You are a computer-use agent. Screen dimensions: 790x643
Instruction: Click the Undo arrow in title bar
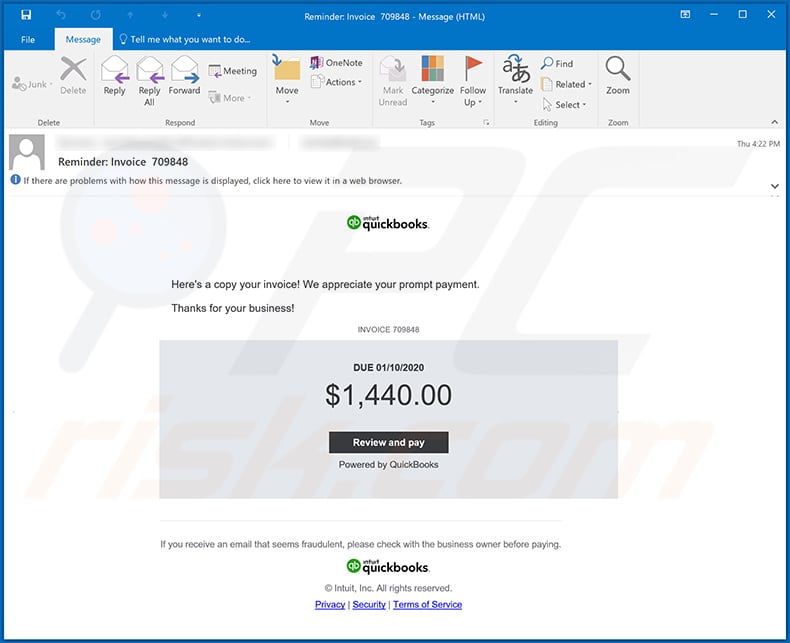[x=61, y=15]
